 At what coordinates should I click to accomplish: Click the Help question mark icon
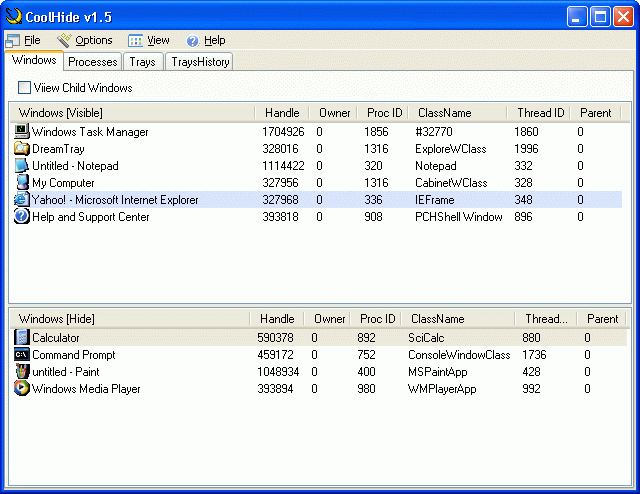tap(192, 41)
